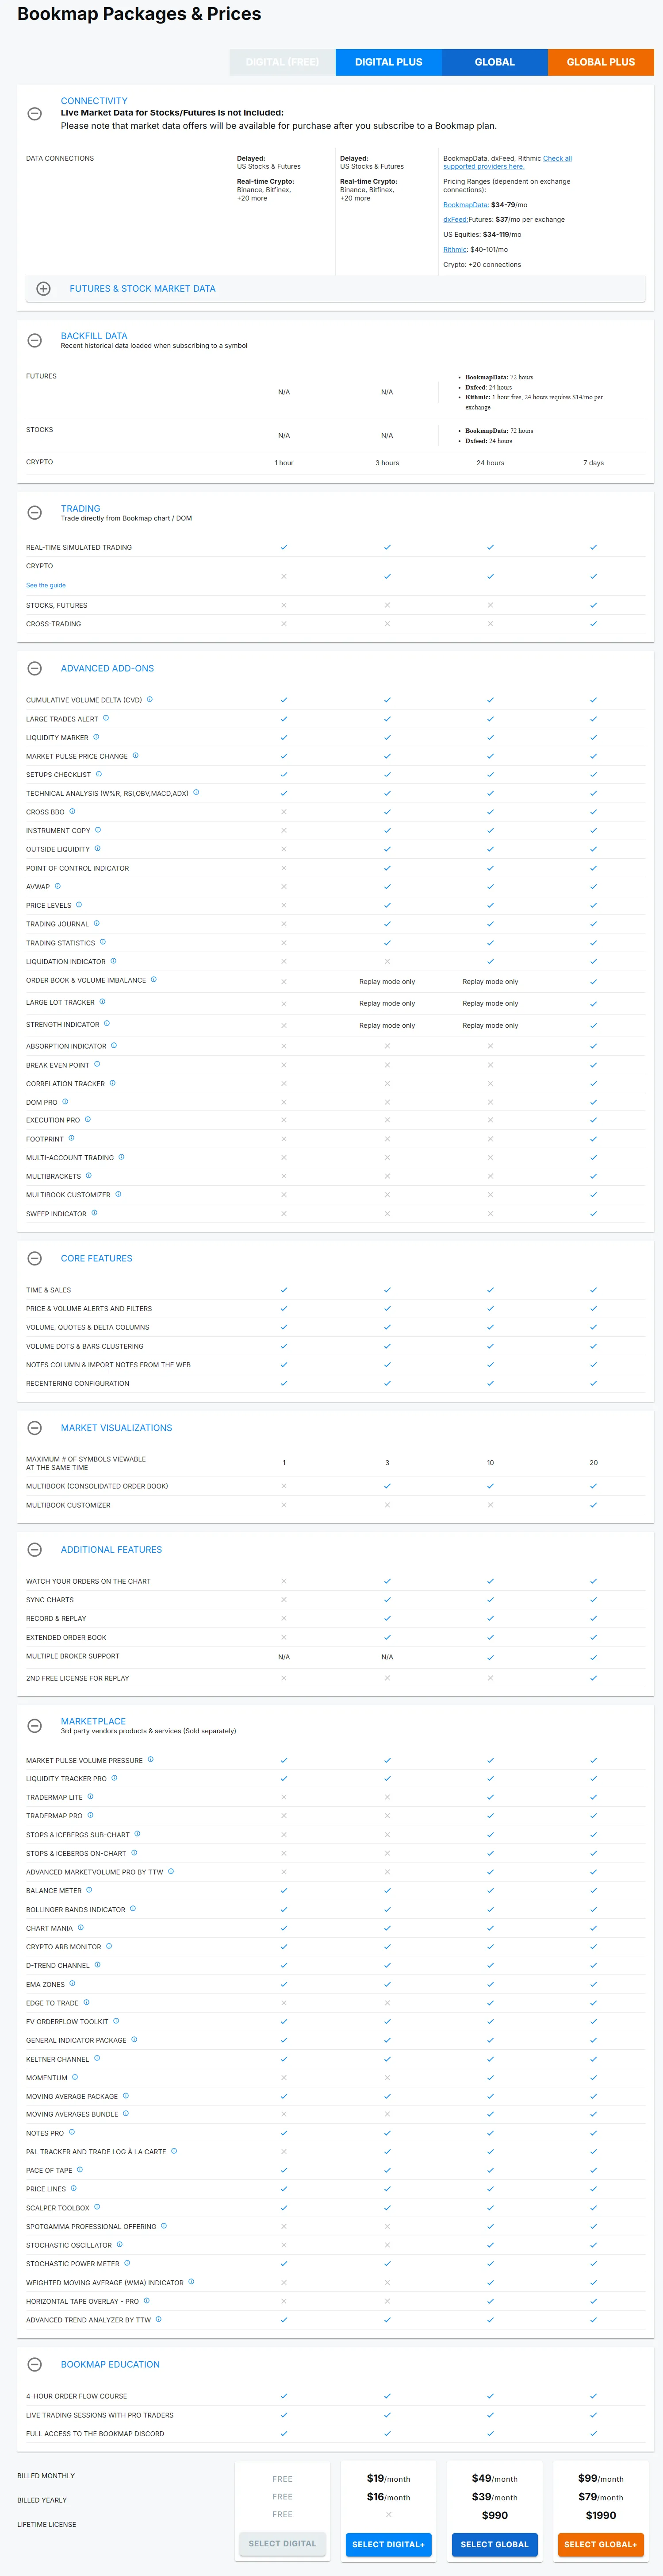Collapse the Advanced Add-ons section
The width and height of the screenshot is (663, 2576).
pos(34,668)
